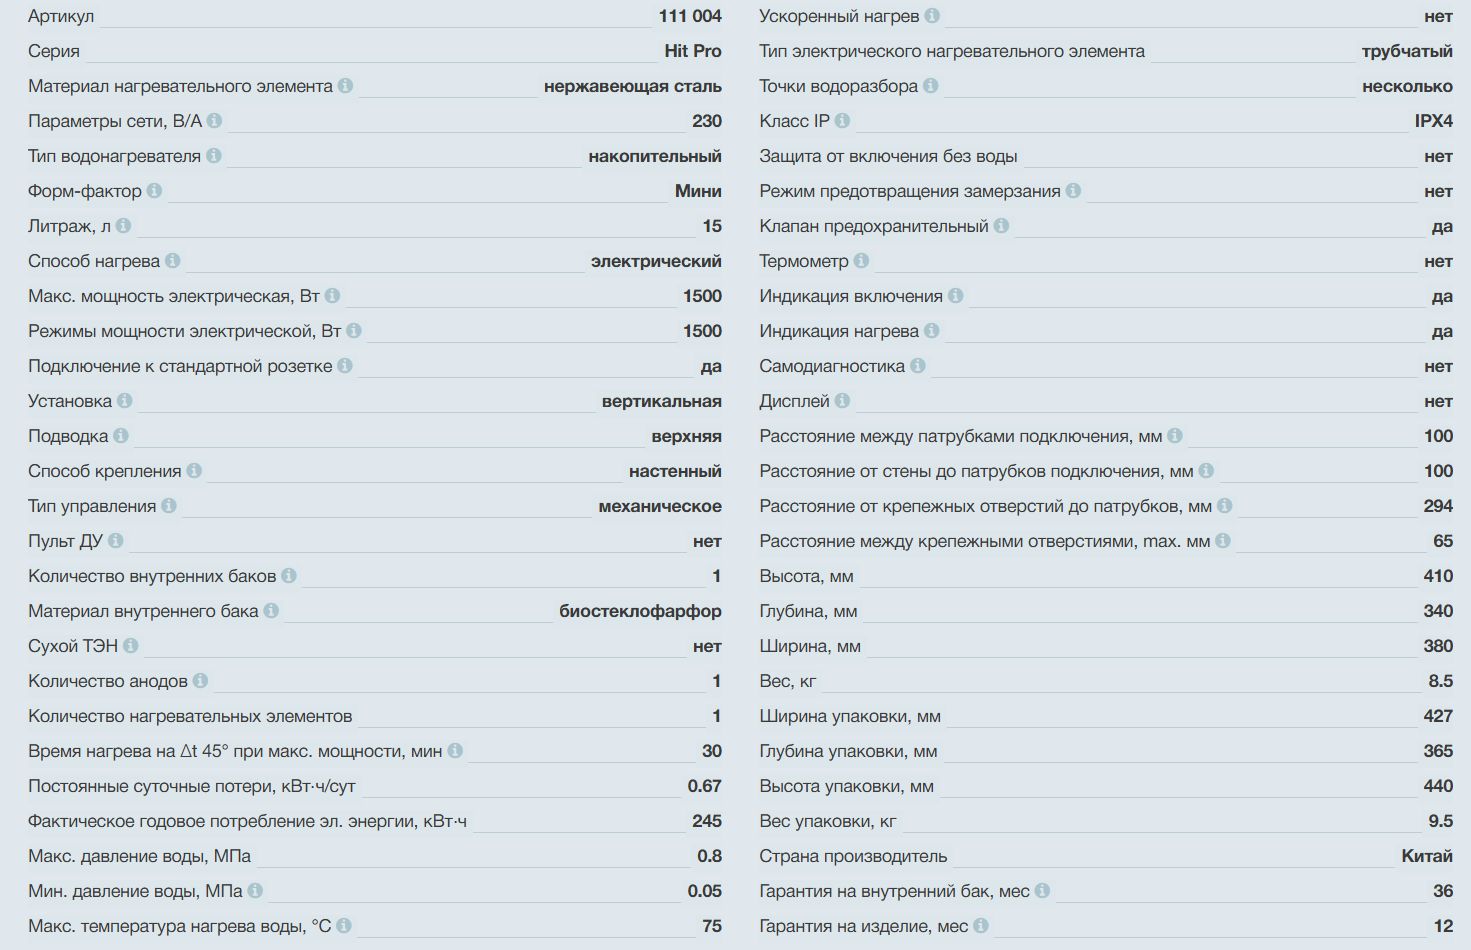This screenshot has width=1471, height=950.
Task: Click info icon beside Способ нагрева
Action: (x=172, y=261)
